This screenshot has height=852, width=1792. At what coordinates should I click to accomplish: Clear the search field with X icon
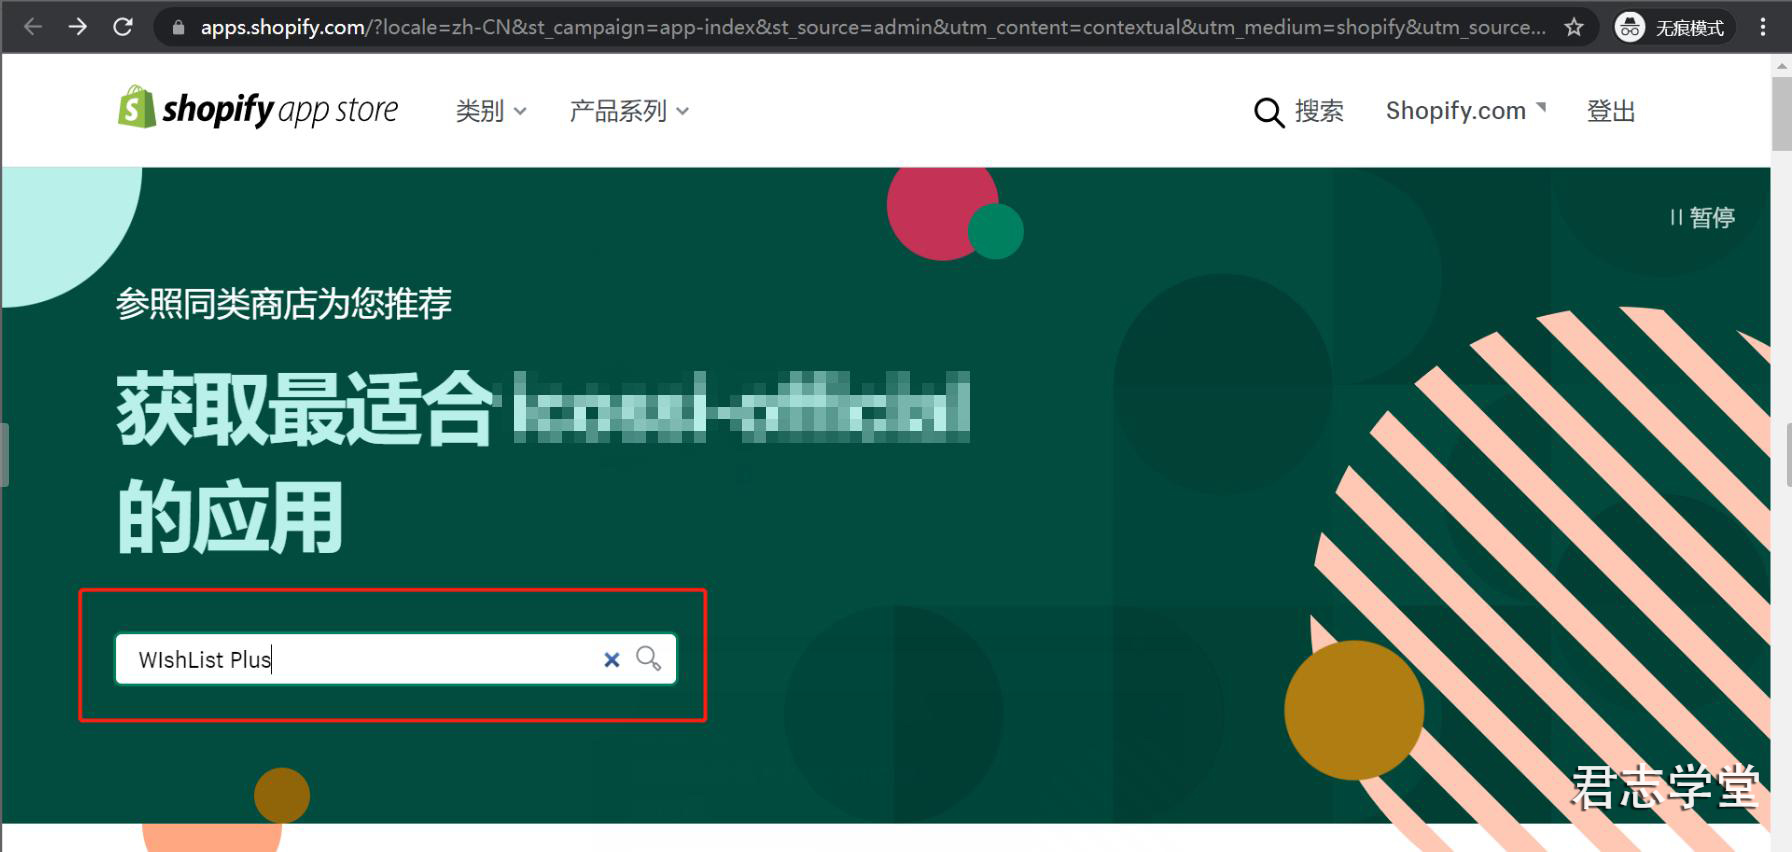[x=612, y=659]
